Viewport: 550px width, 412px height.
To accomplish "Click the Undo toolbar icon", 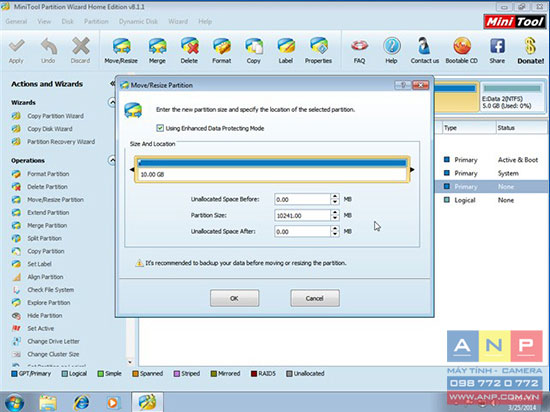I will pyautogui.click(x=48, y=50).
